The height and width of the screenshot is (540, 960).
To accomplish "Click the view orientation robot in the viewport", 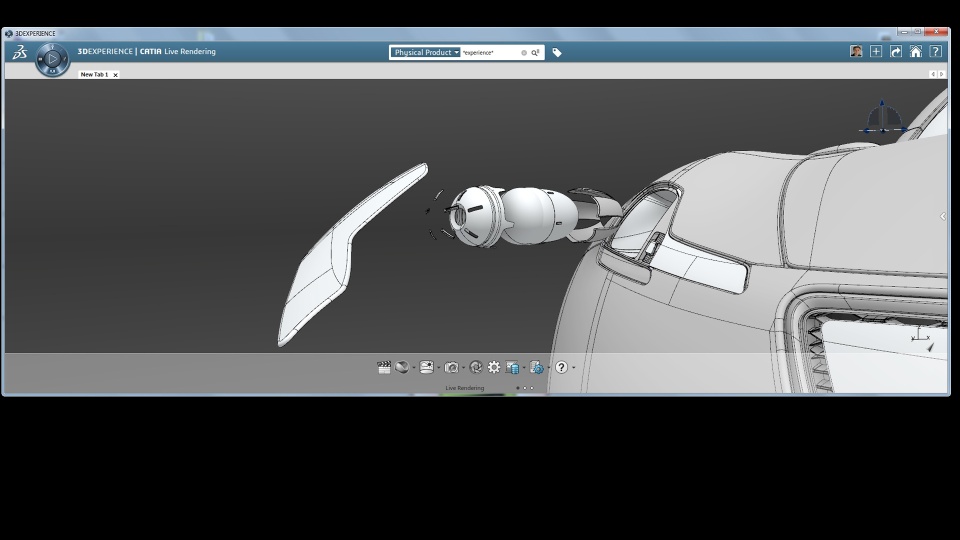I will tap(883, 118).
